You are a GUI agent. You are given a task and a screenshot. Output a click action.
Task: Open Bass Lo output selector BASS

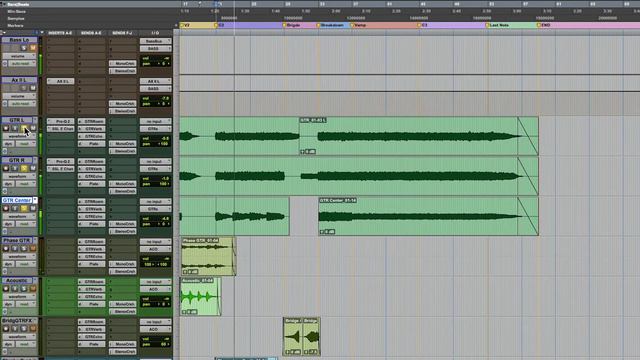coord(156,49)
